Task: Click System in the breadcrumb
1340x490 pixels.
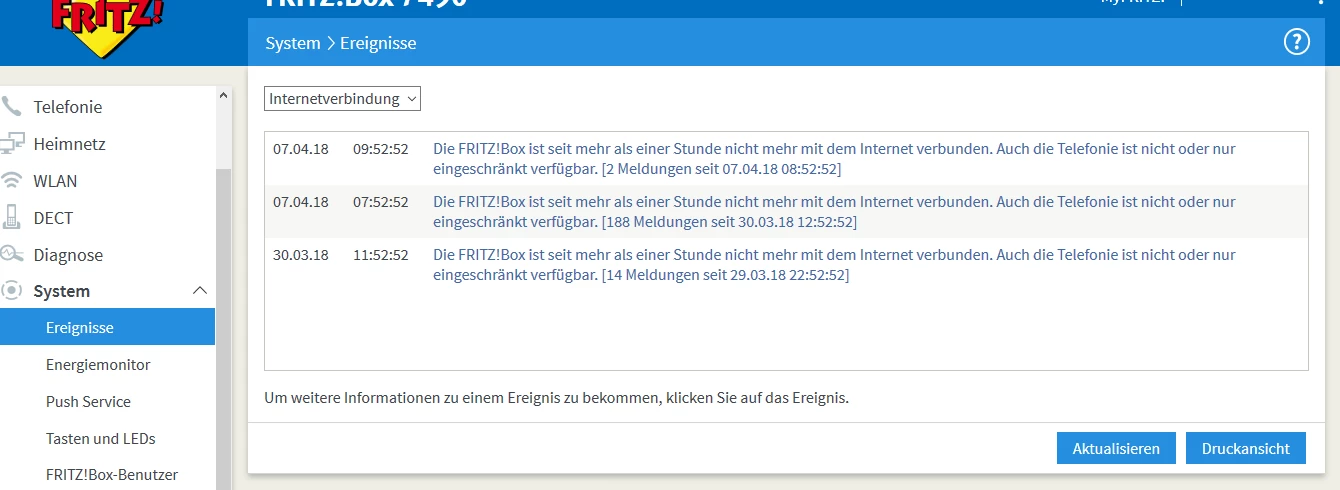Action: [x=293, y=43]
